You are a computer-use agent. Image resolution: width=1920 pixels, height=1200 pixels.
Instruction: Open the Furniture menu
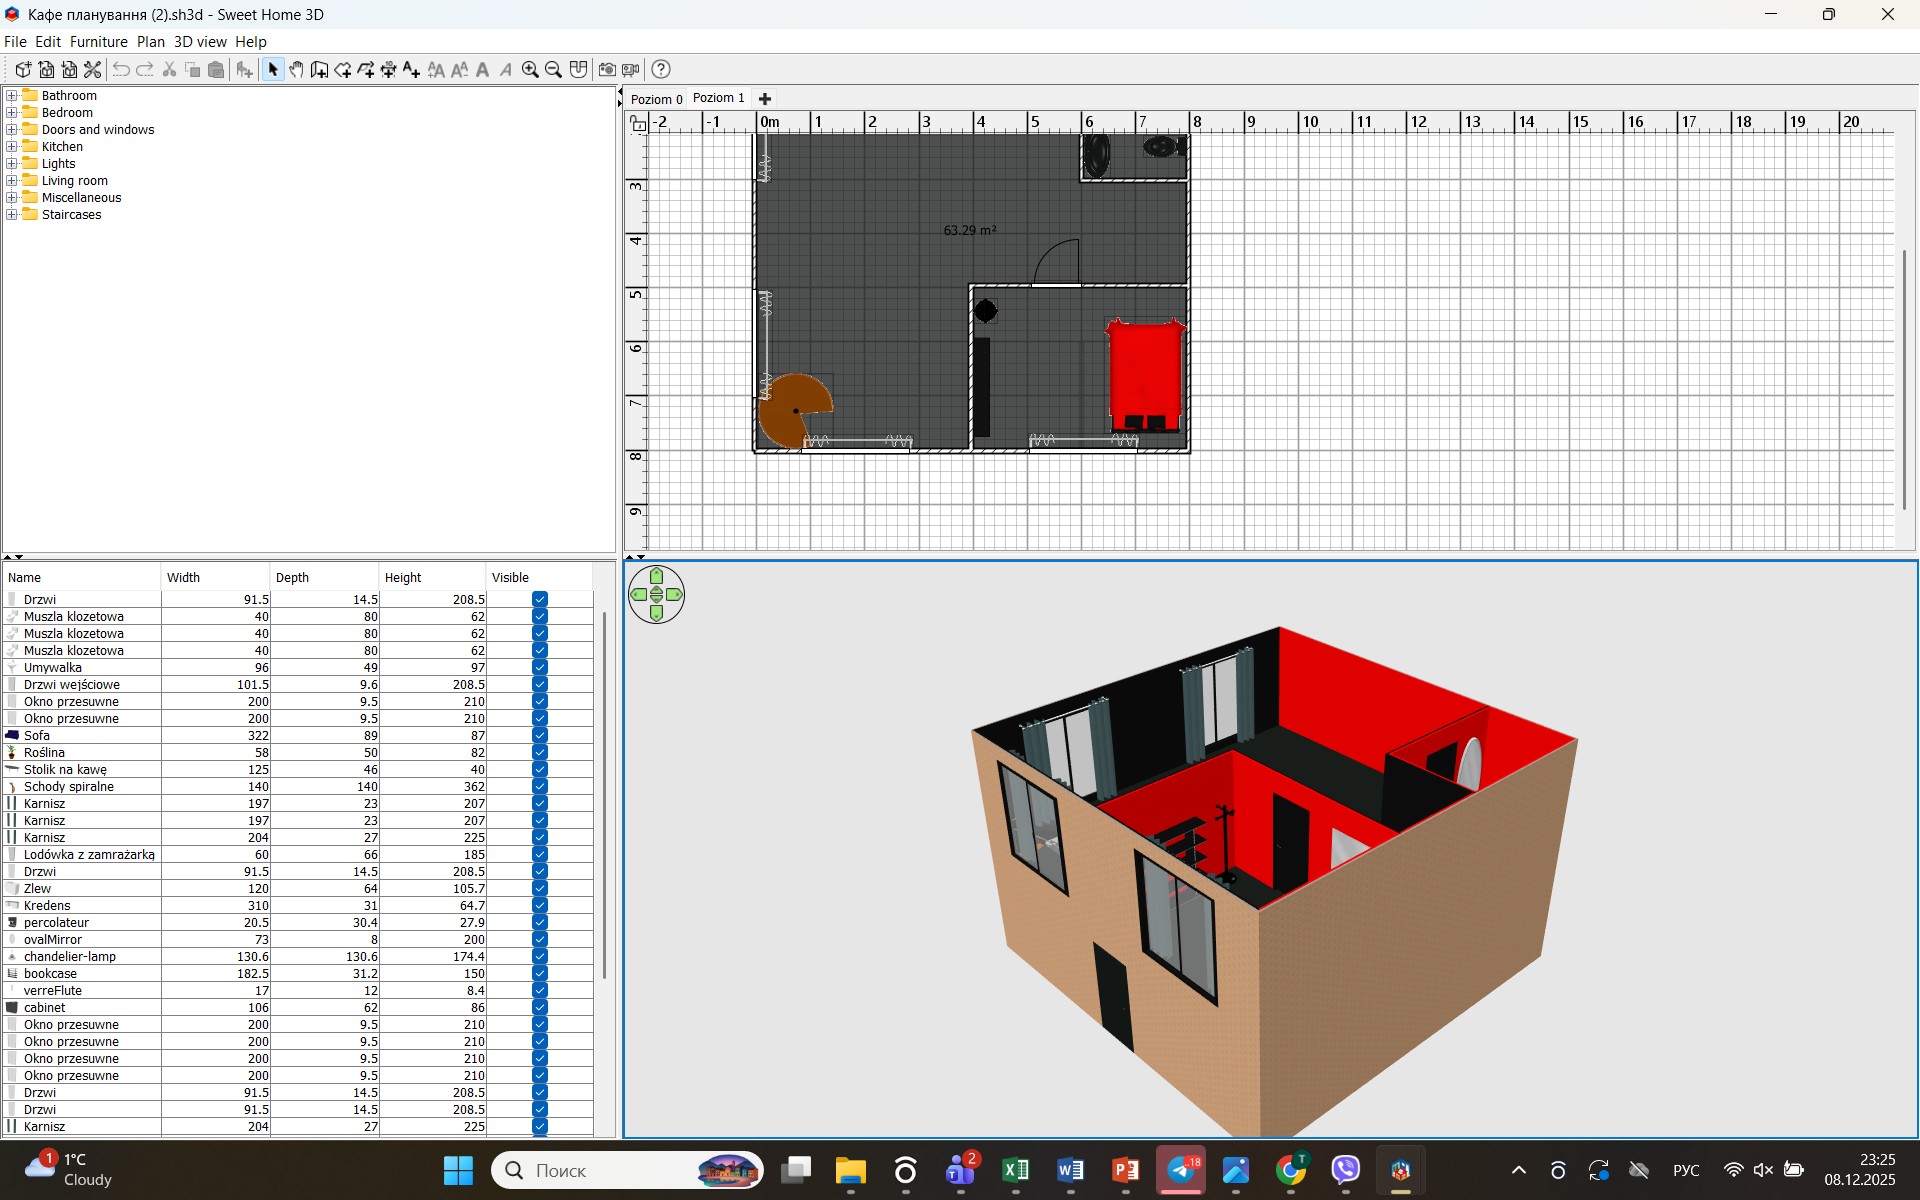98,42
